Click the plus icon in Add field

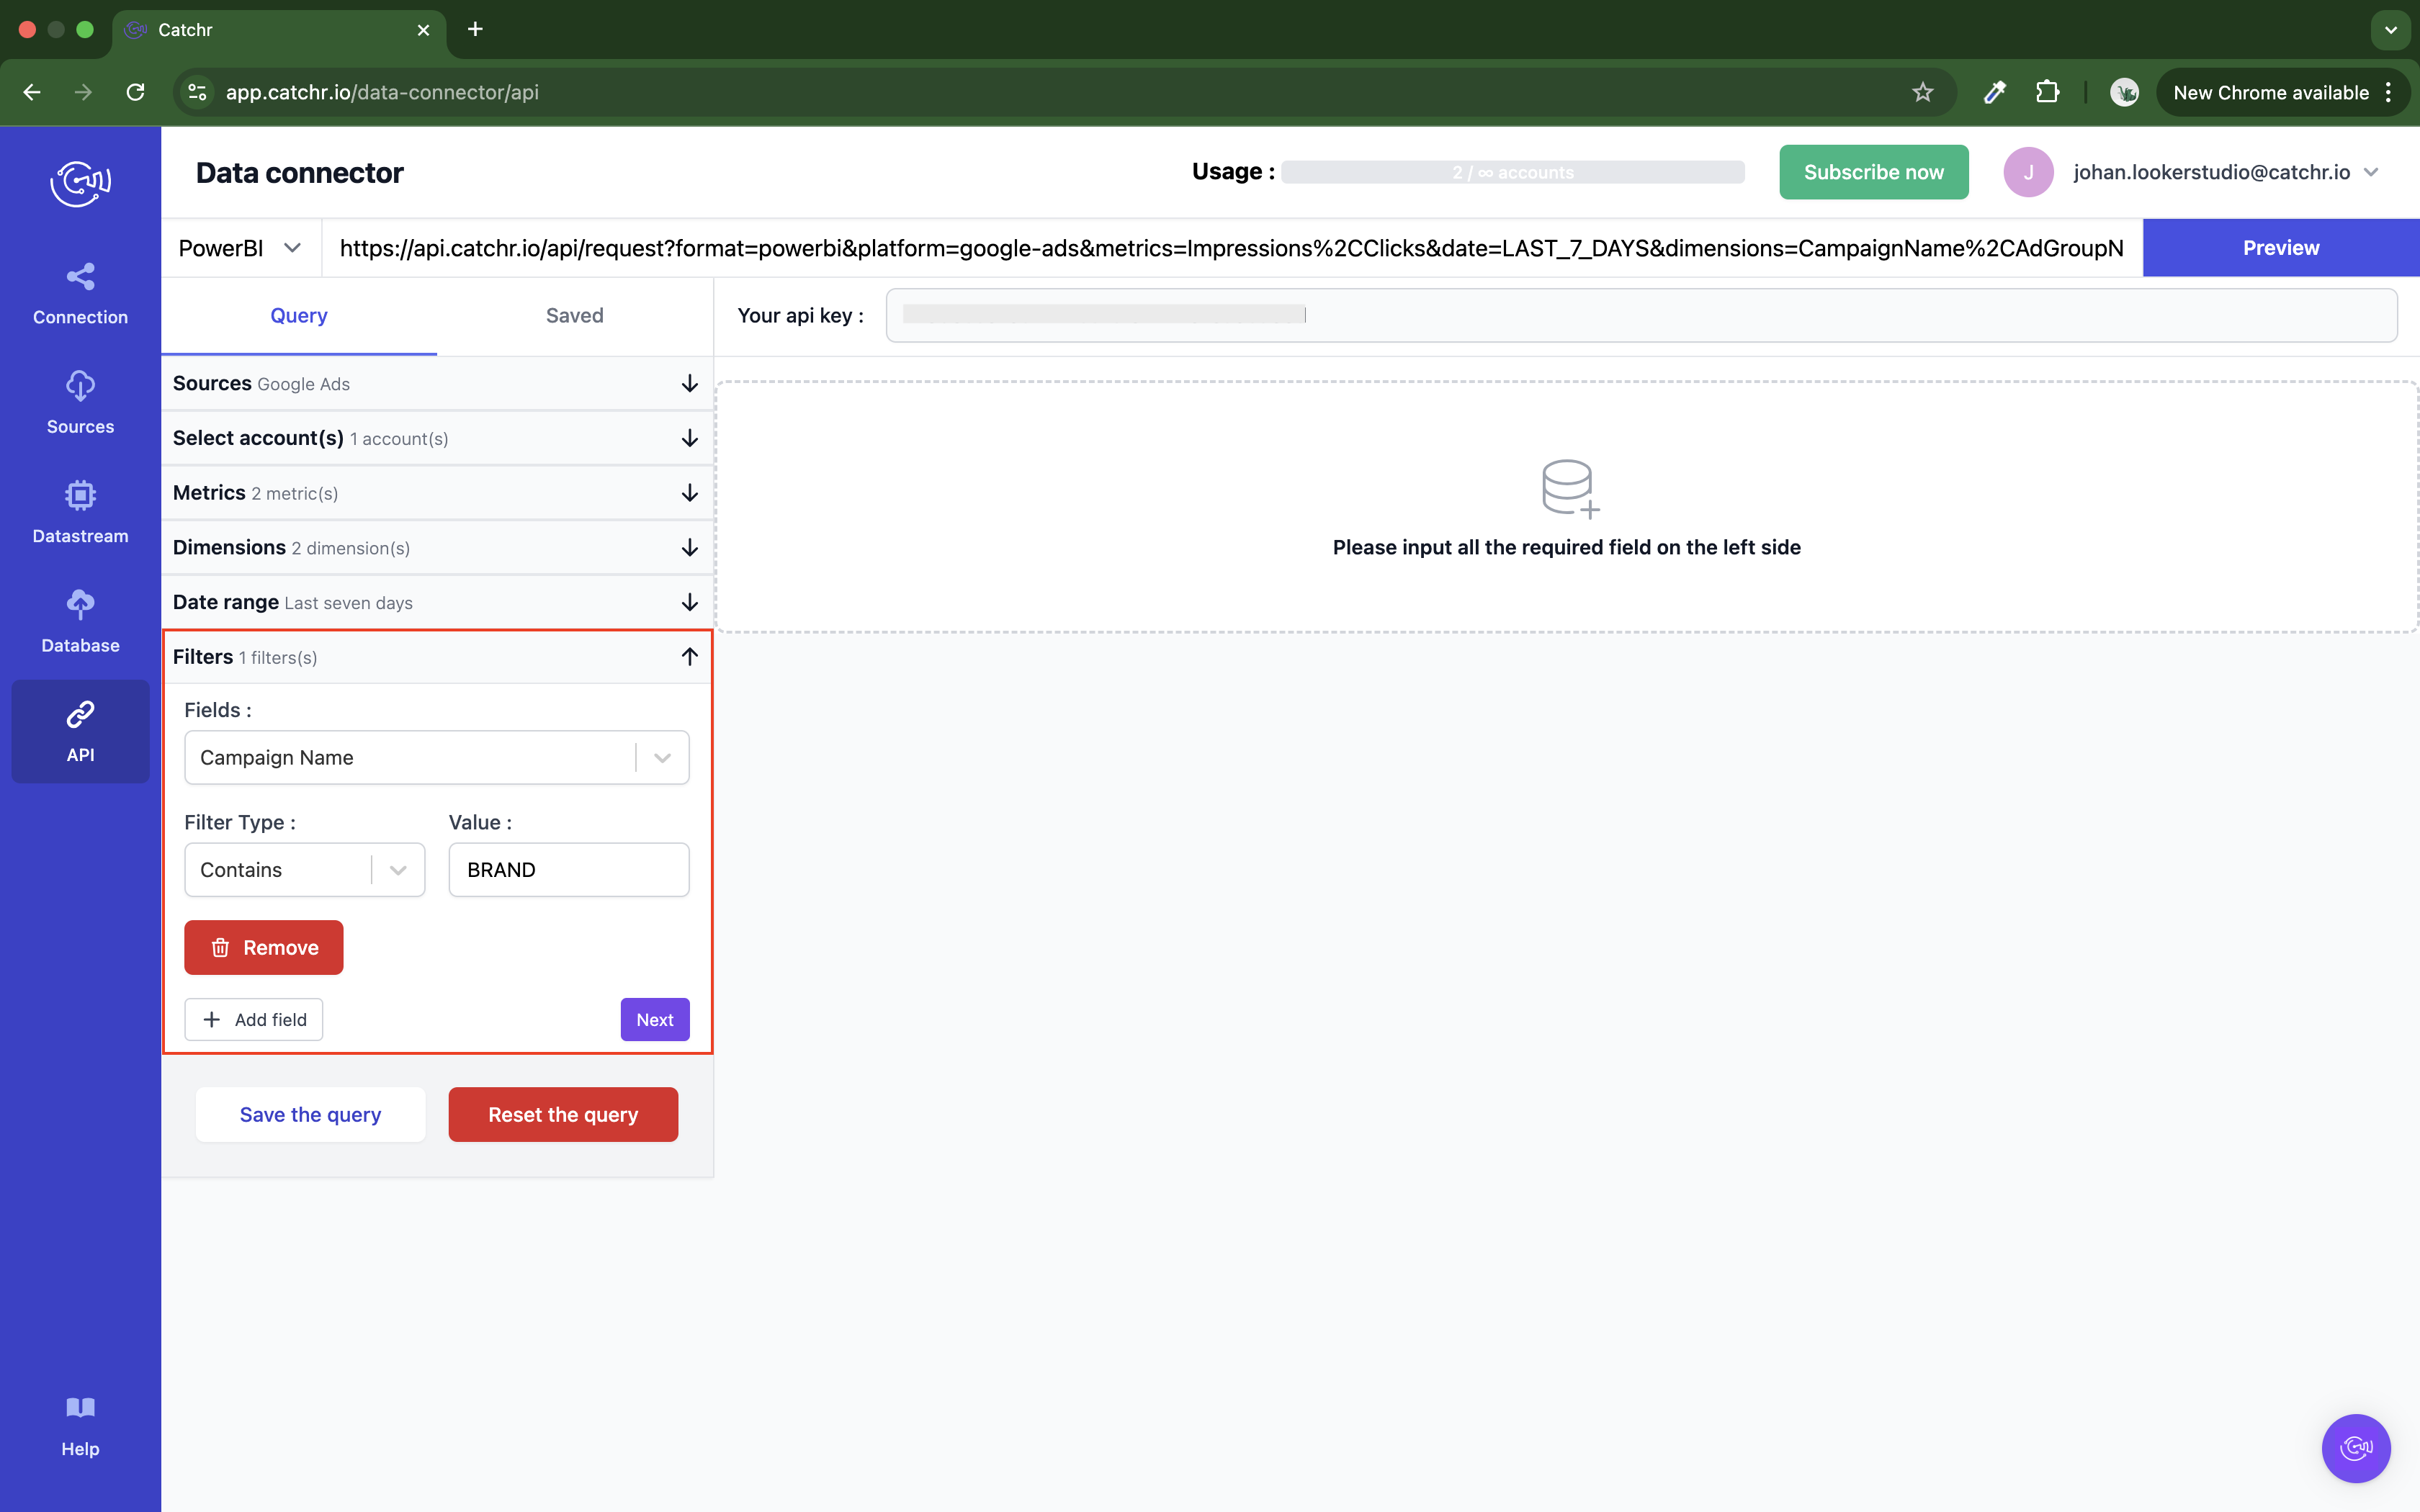[211, 1019]
